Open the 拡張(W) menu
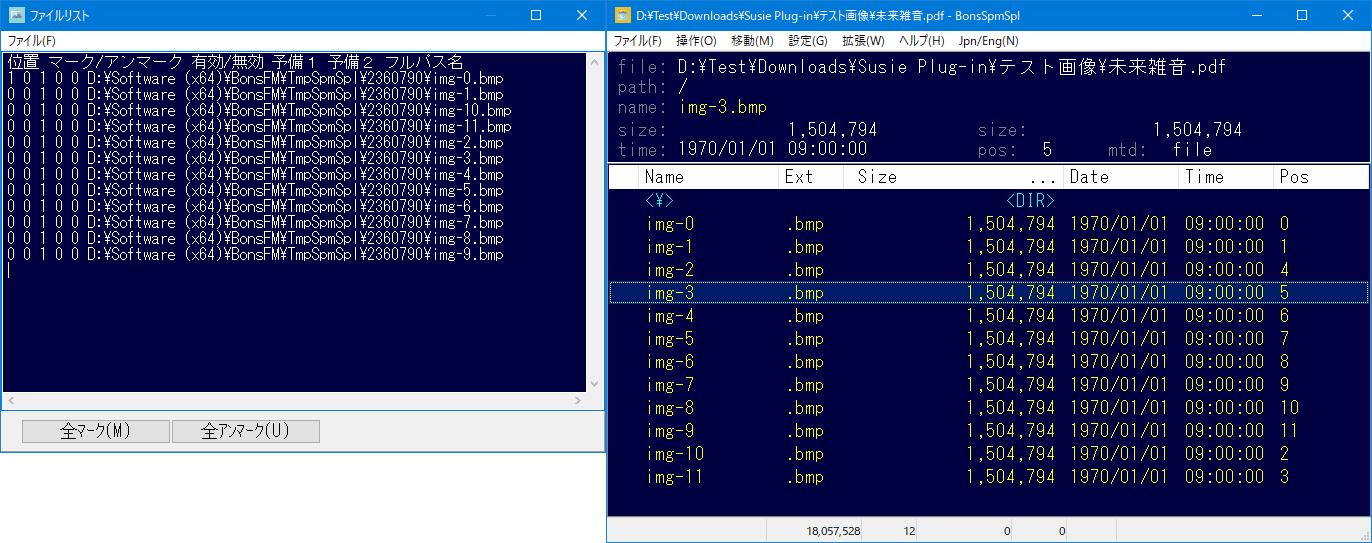This screenshot has width=1372, height=543. (x=863, y=41)
